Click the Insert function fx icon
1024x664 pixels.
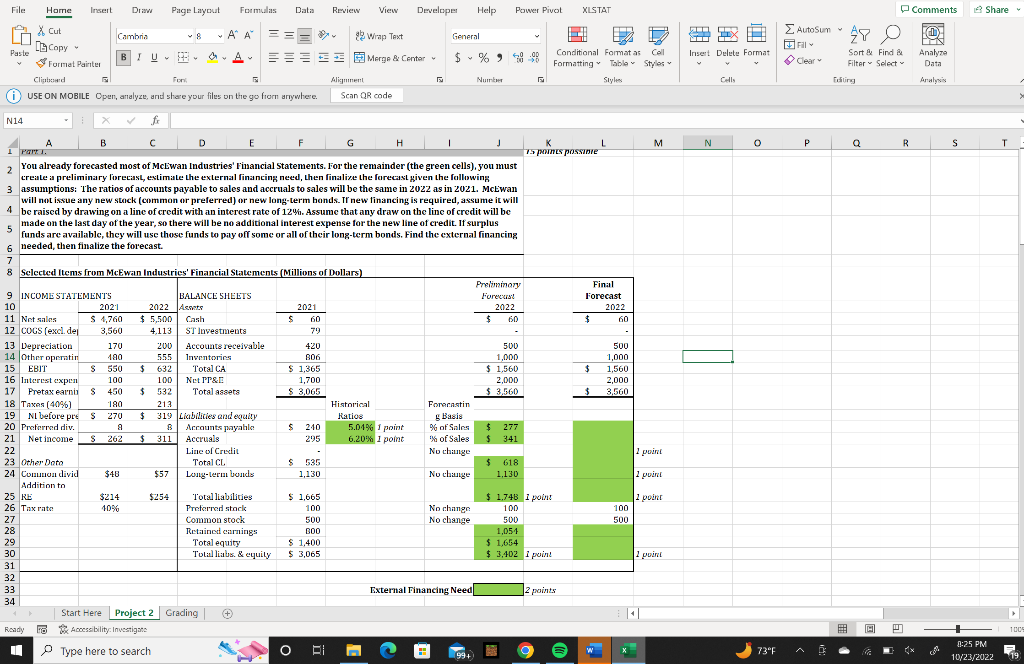coord(155,121)
